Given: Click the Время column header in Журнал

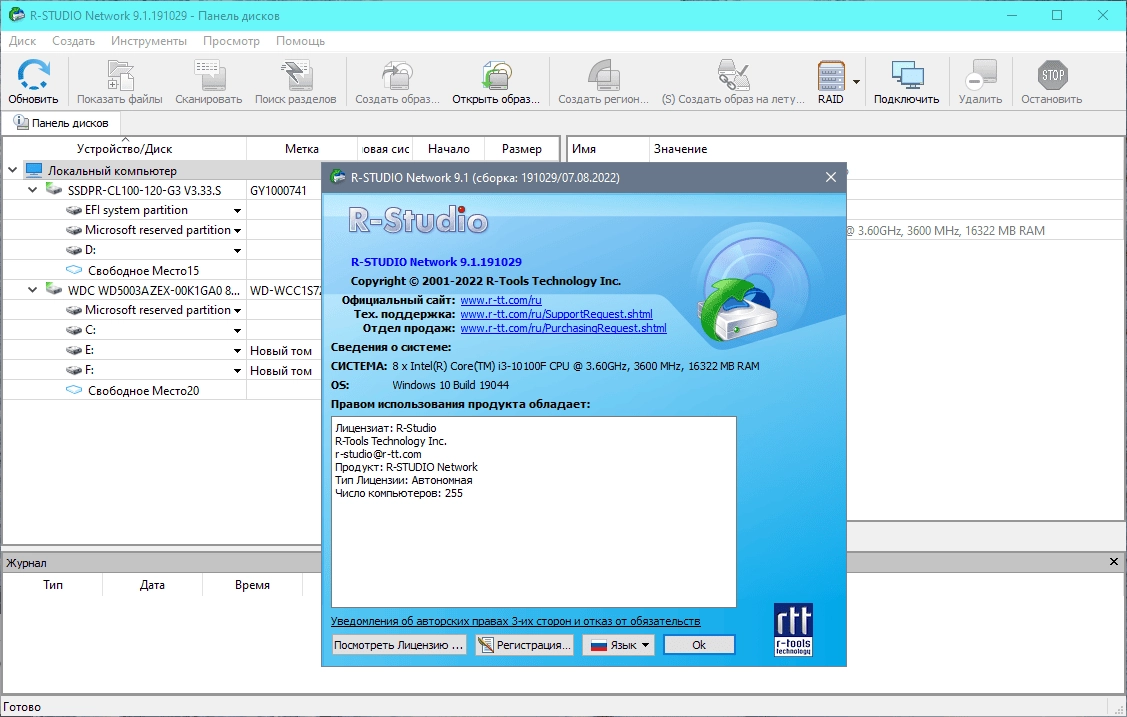Looking at the screenshot, I should 252,585.
